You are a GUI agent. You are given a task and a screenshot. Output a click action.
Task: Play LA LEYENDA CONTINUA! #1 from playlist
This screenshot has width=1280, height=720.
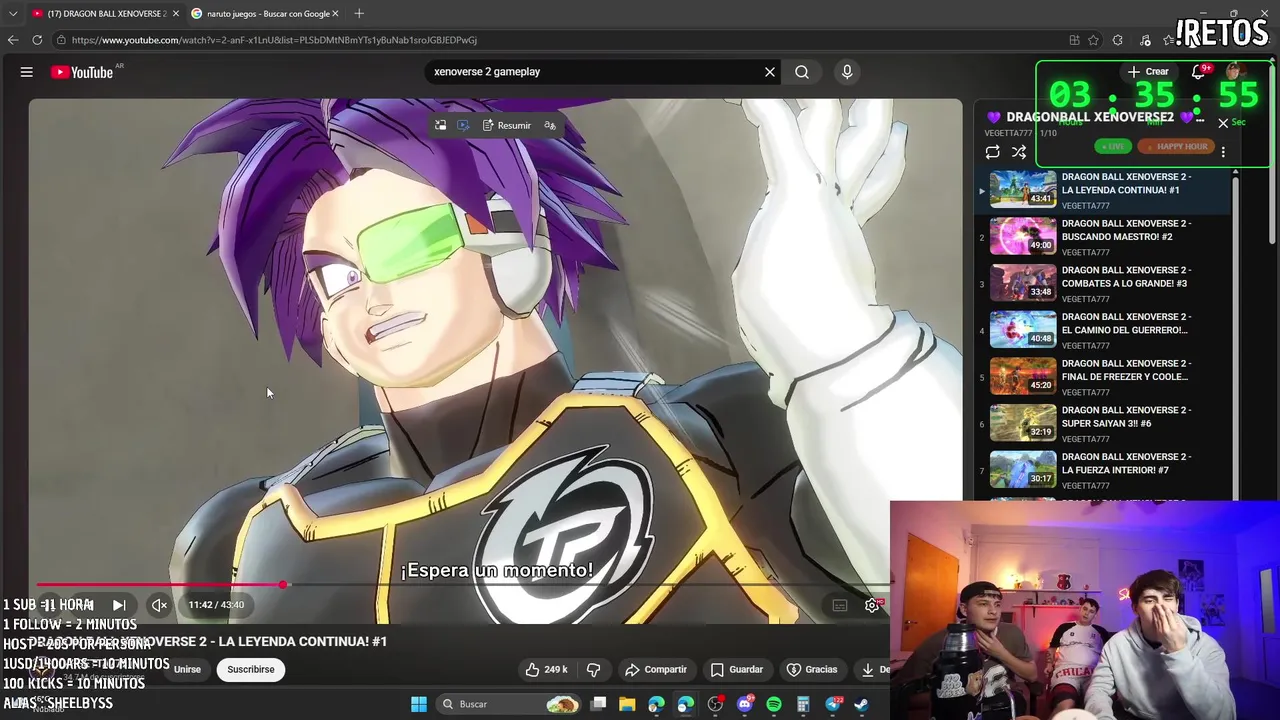[1104, 190]
